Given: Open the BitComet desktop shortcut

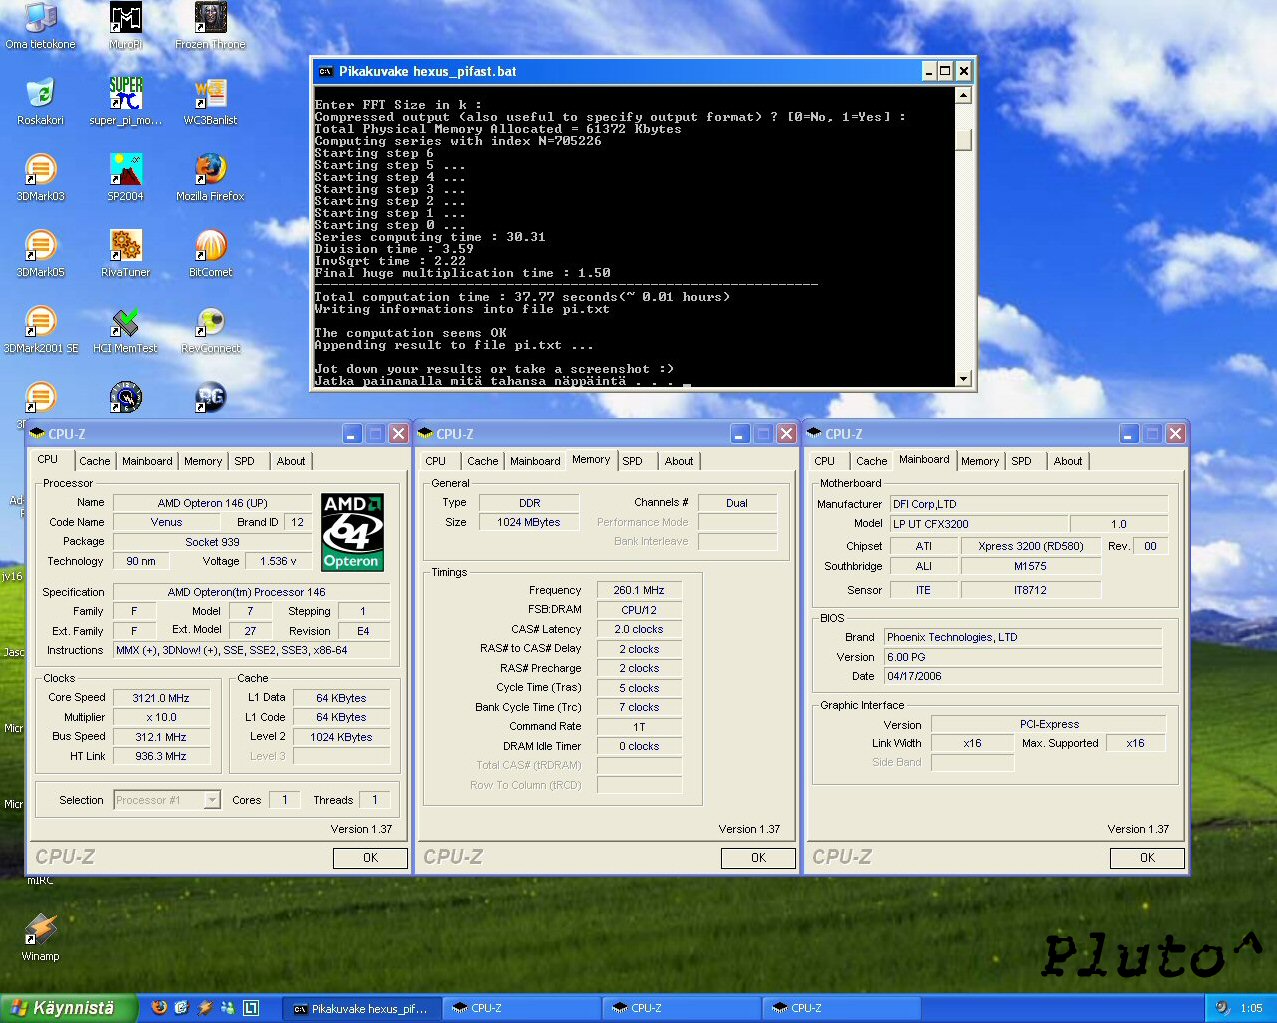Looking at the screenshot, I should 210,253.
